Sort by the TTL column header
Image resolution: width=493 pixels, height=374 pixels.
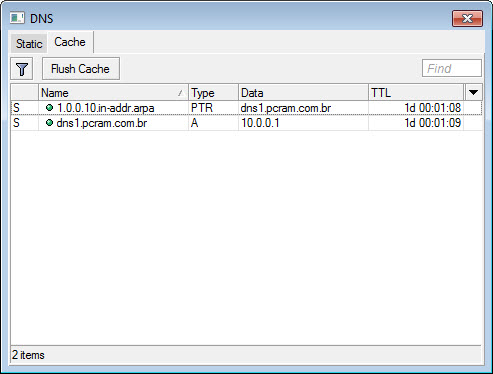416,93
